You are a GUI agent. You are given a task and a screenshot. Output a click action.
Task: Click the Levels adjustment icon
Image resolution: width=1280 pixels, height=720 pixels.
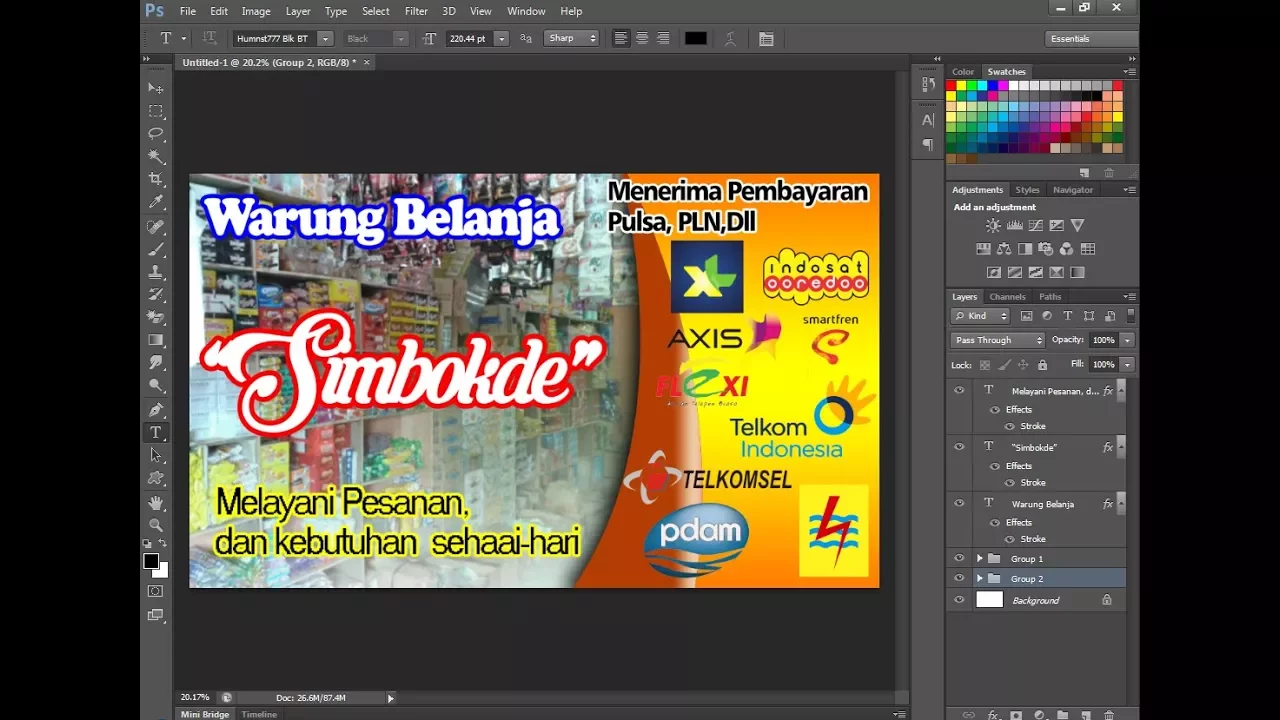pos(1014,226)
